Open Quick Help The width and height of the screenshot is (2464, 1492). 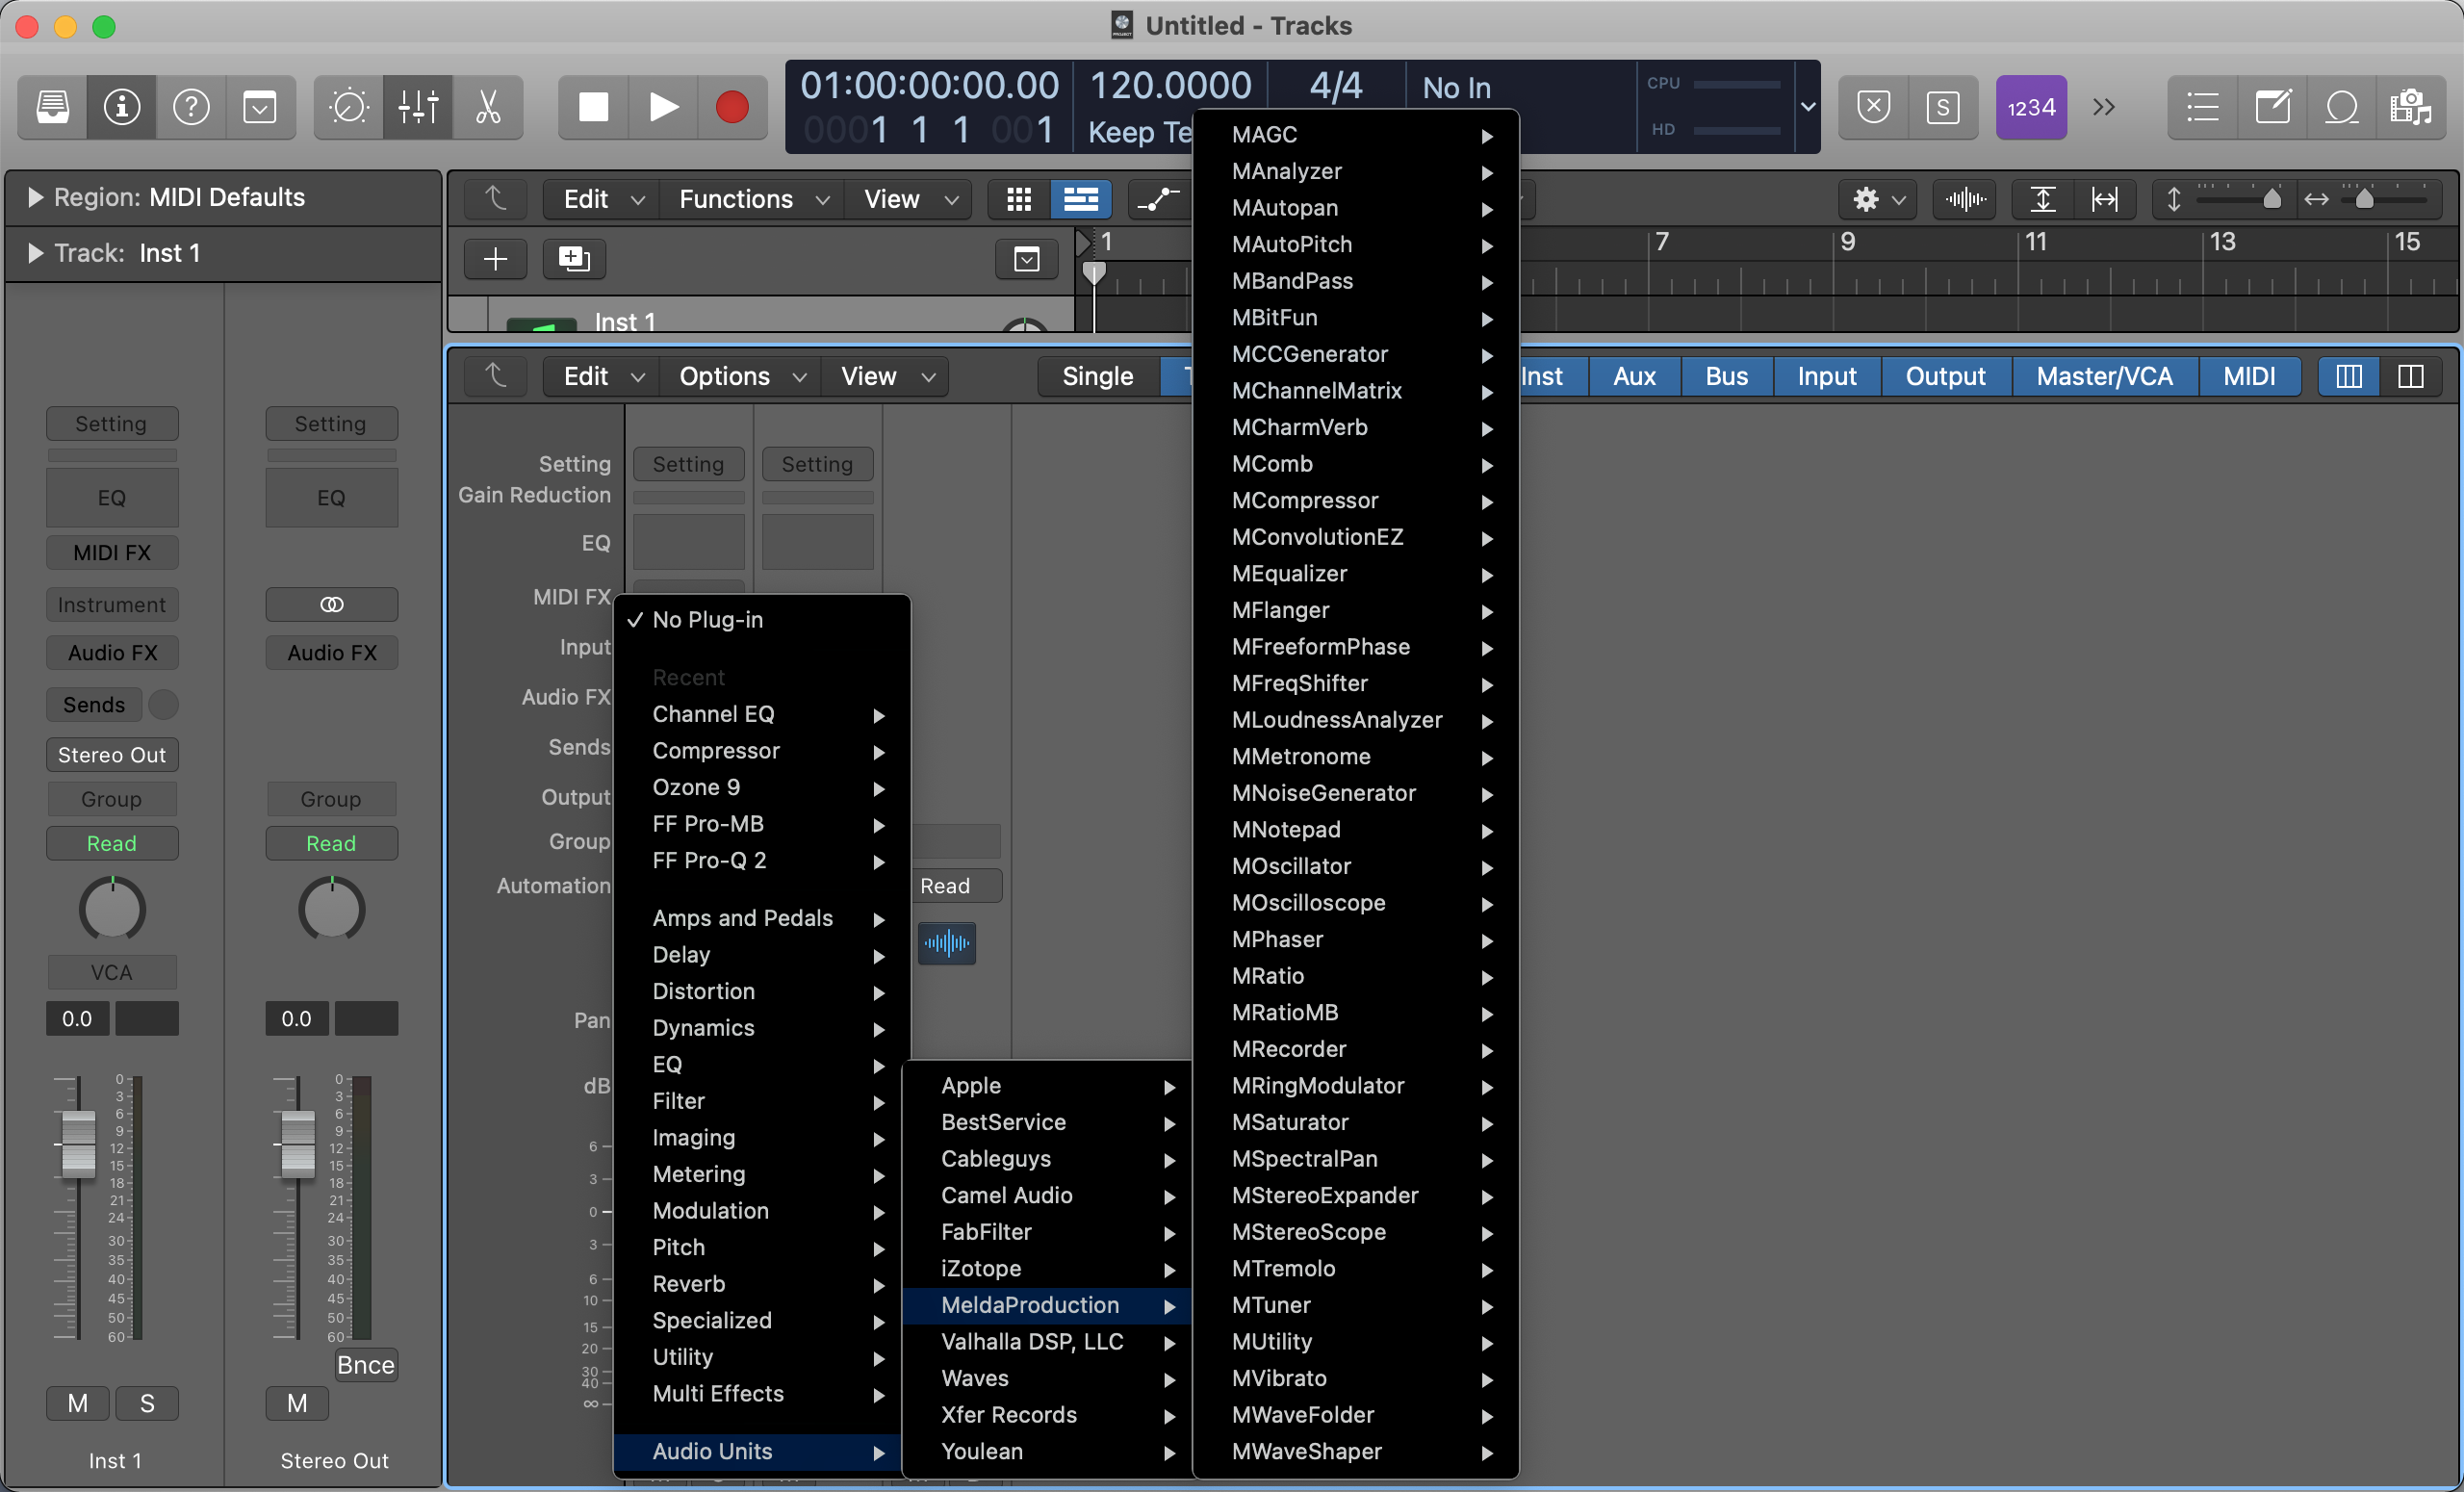click(192, 107)
